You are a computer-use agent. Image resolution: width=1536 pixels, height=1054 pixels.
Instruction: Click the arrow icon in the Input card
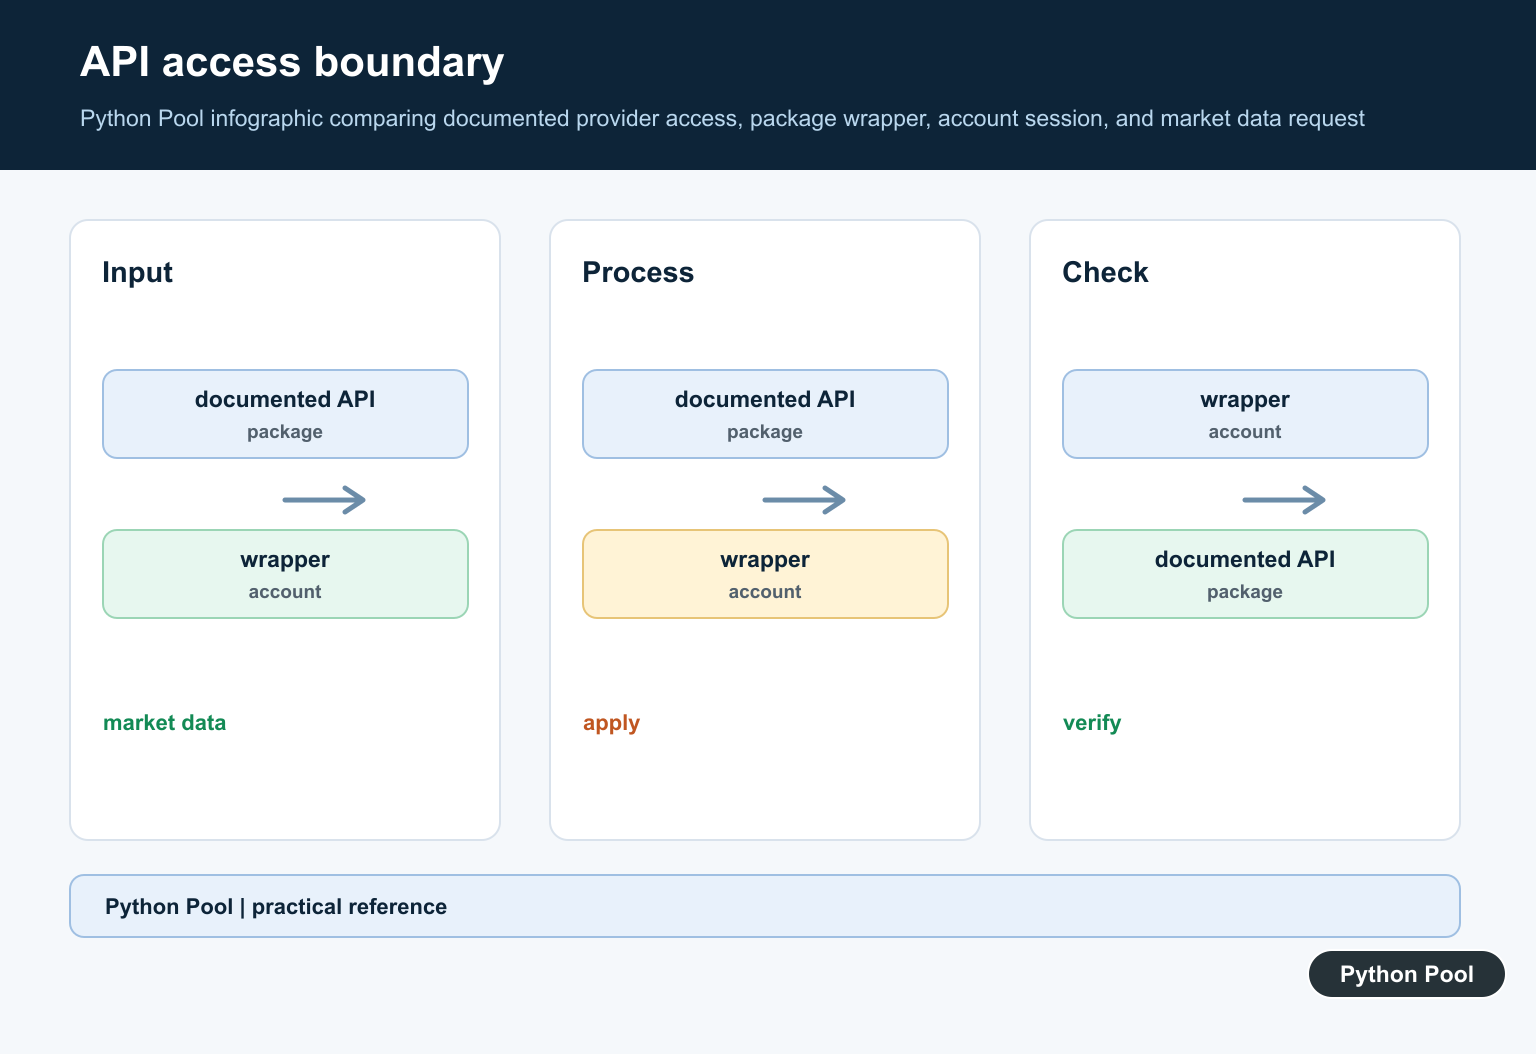(324, 499)
